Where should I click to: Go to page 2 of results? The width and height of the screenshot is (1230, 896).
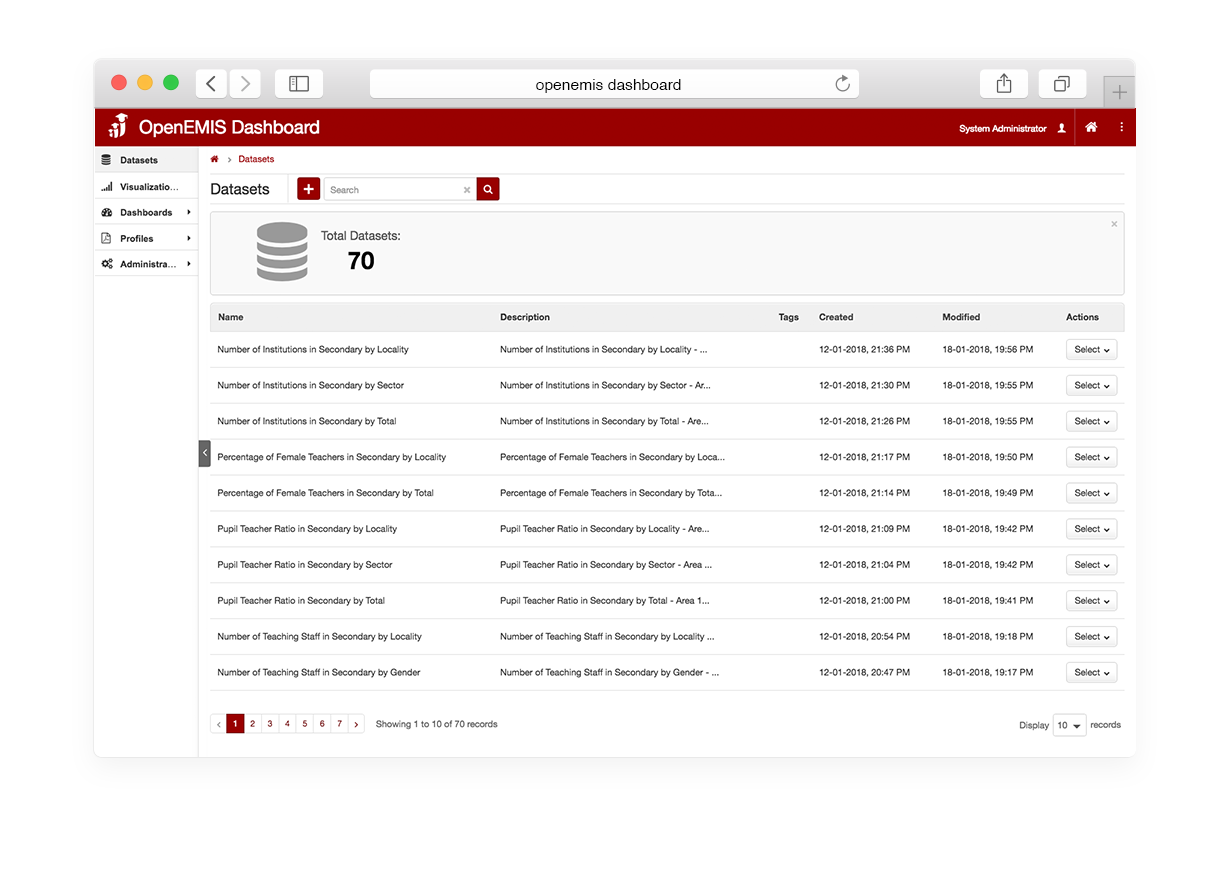253,724
